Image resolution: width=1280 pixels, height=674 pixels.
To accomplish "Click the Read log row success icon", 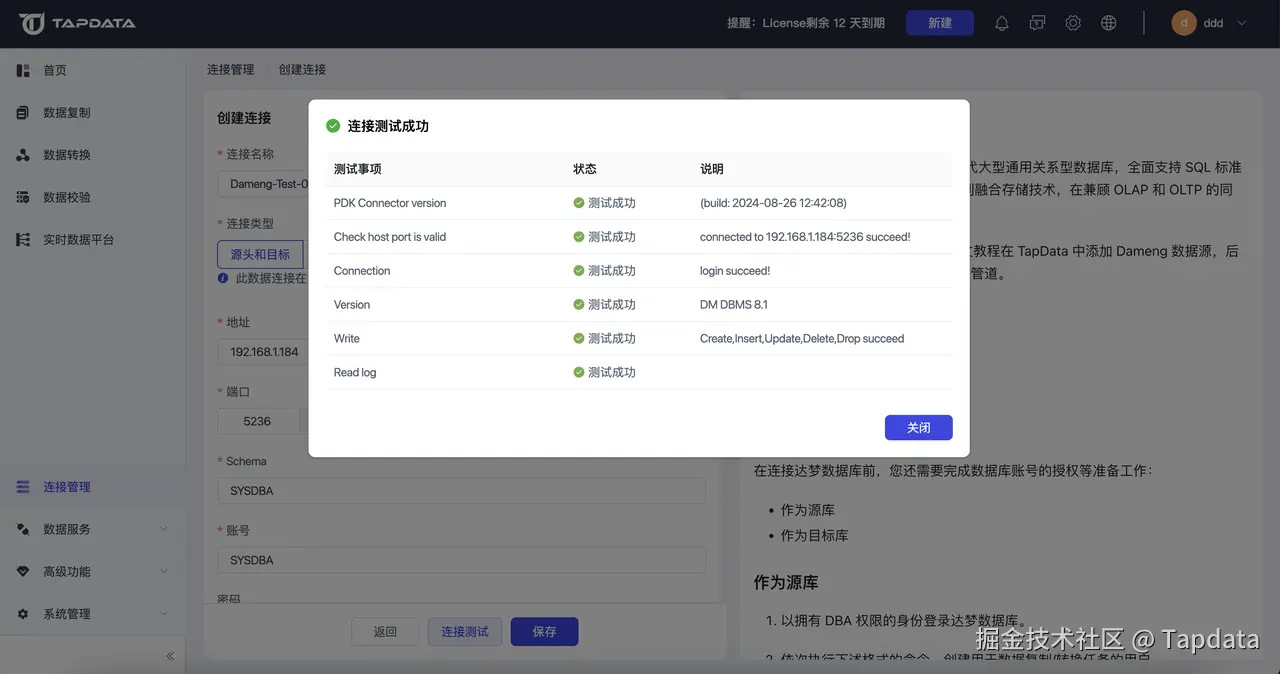I will pyautogui.click(x=579, y=372).
